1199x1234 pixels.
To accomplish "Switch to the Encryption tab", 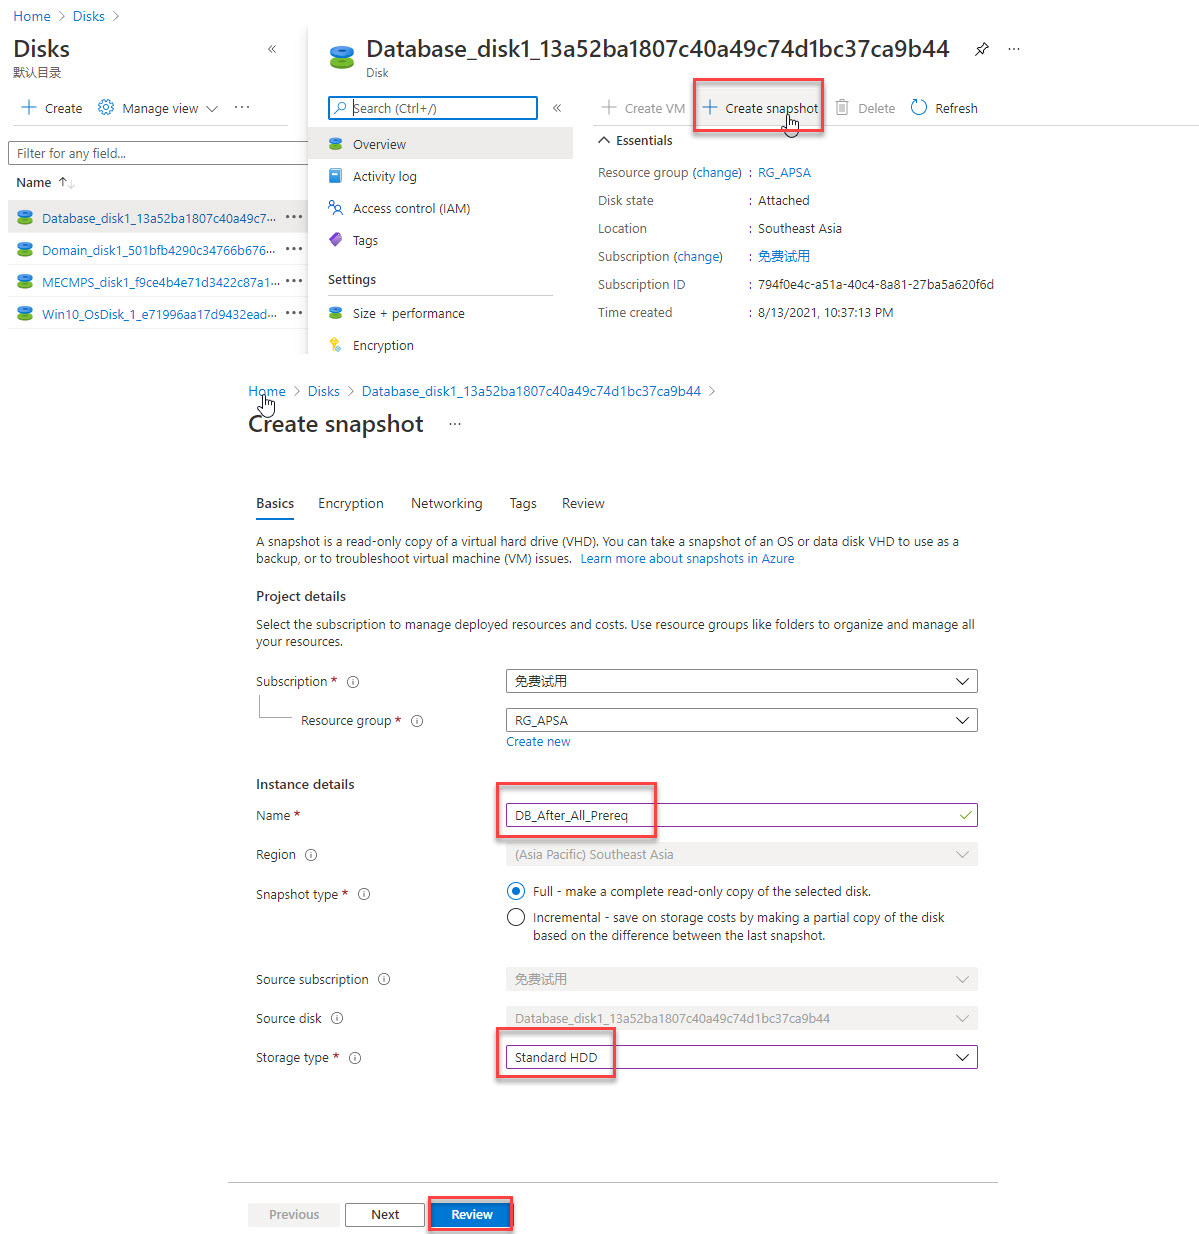I will (x=350, y=503).
